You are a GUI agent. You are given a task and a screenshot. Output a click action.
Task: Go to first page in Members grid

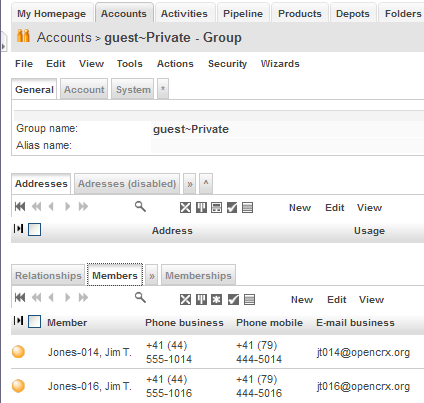pyautogui.click(x=20, y=297)
